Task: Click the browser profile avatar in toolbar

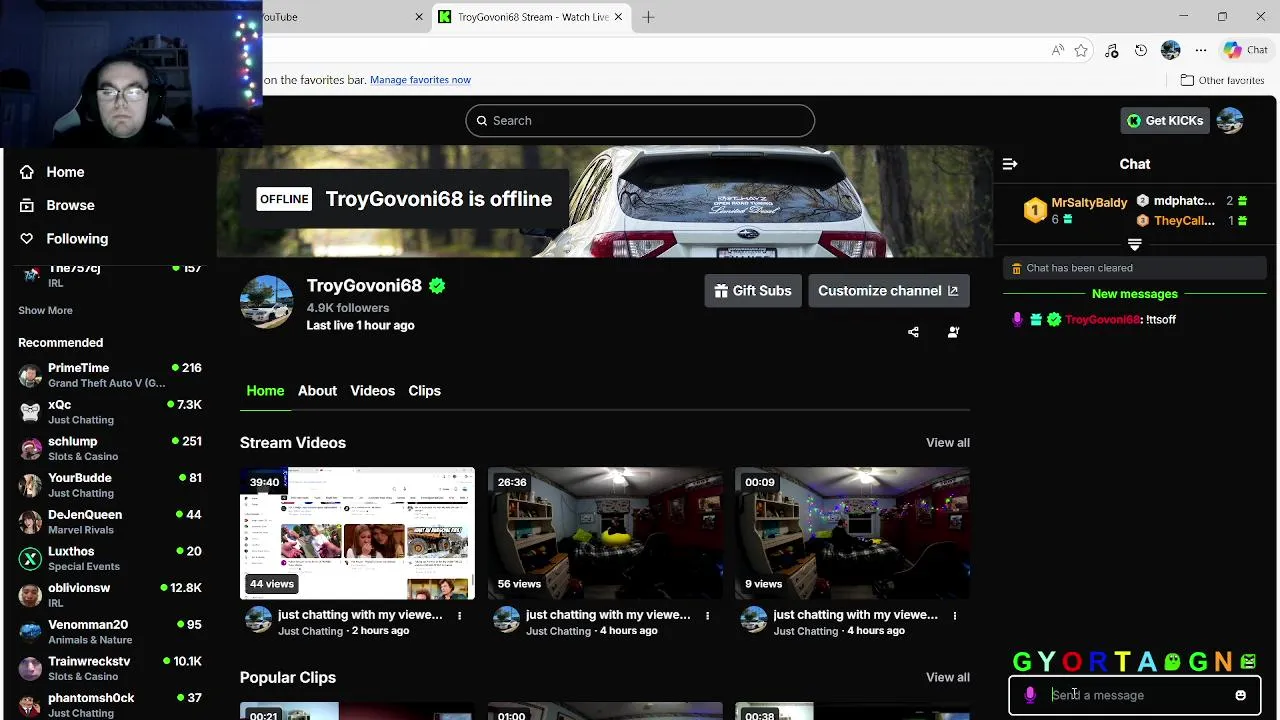Action: [1171, 50]
